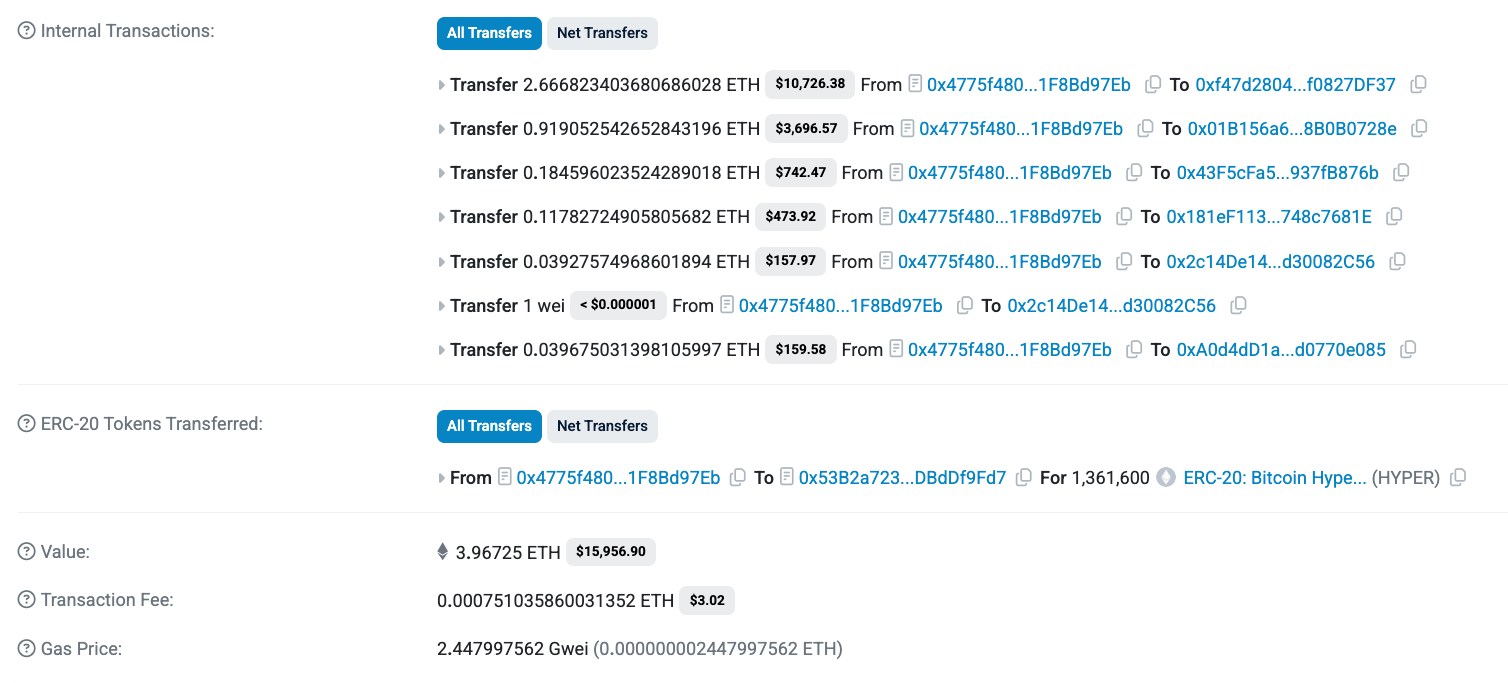
Task: Switch to Net Transfers for ERC-20 tokens
Action: pyautogui.click(x=602, y=426)
